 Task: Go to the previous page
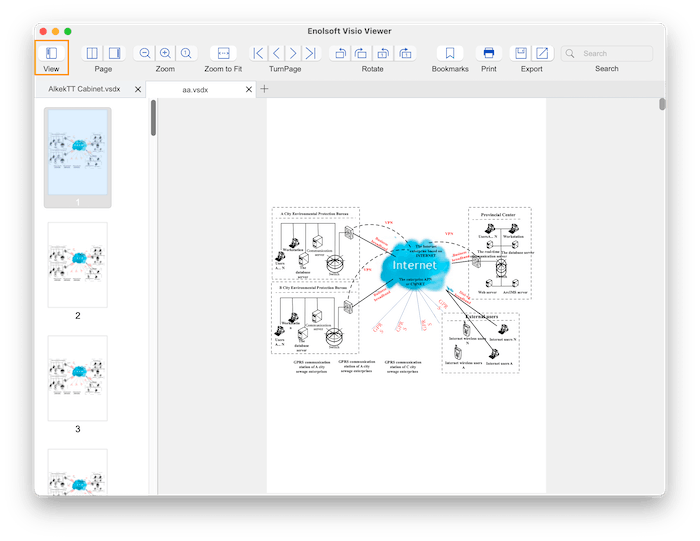pyautogui.click(x=276, y=53)
